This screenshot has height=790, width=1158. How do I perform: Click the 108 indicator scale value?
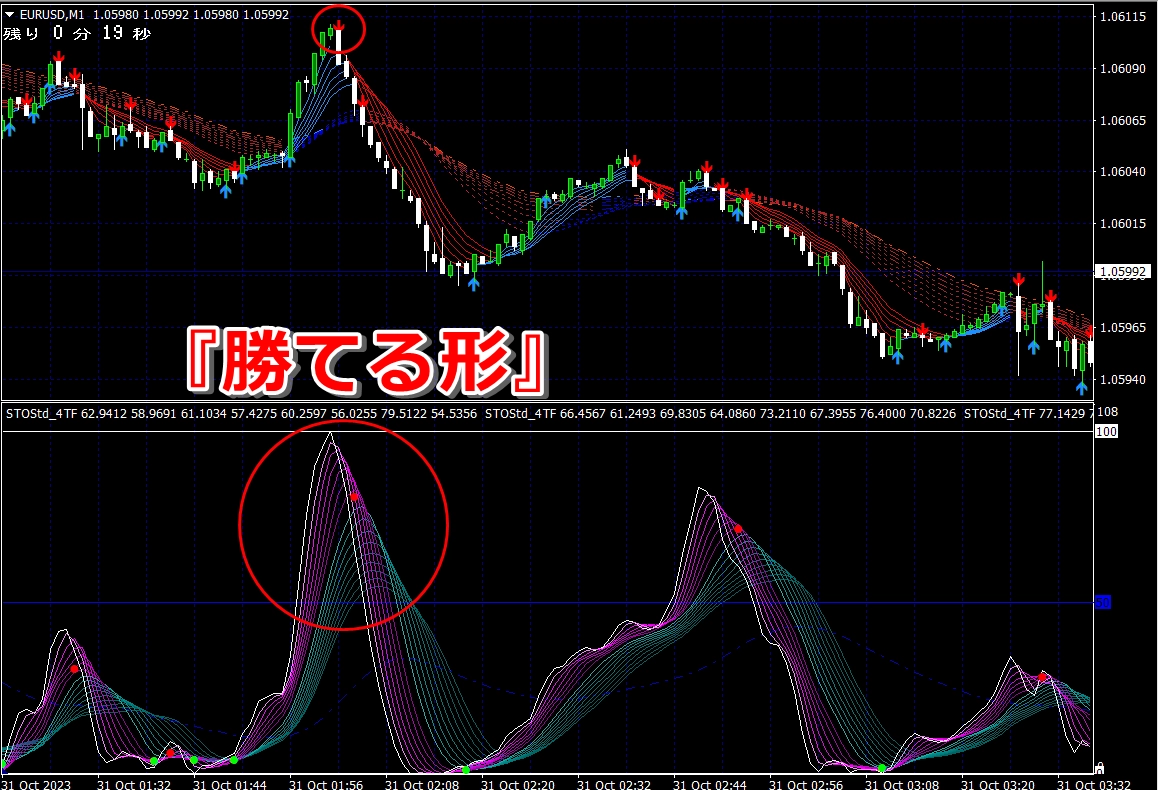coord(1108,412)
